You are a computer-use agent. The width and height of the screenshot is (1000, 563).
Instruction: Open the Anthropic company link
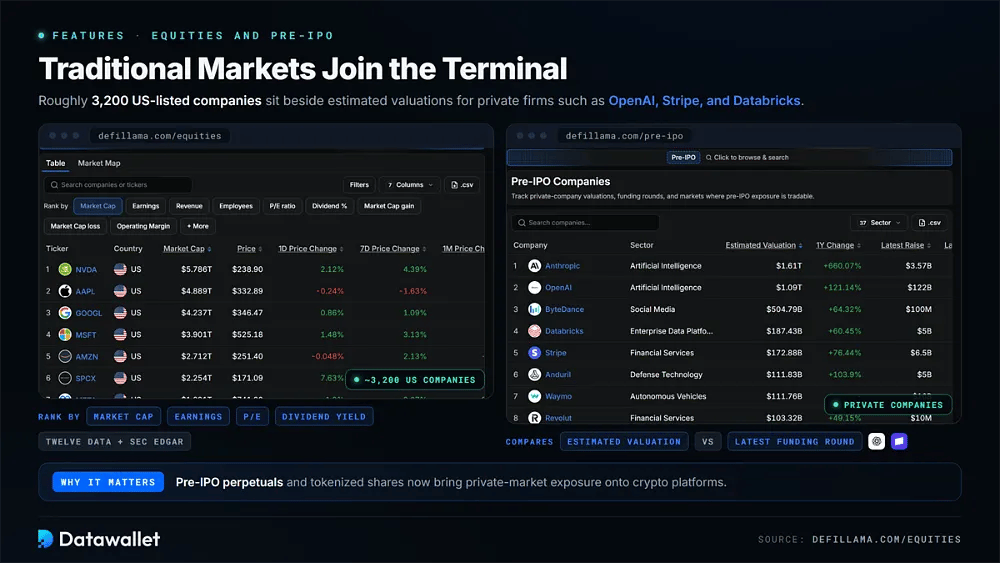(x=562, y=266)
